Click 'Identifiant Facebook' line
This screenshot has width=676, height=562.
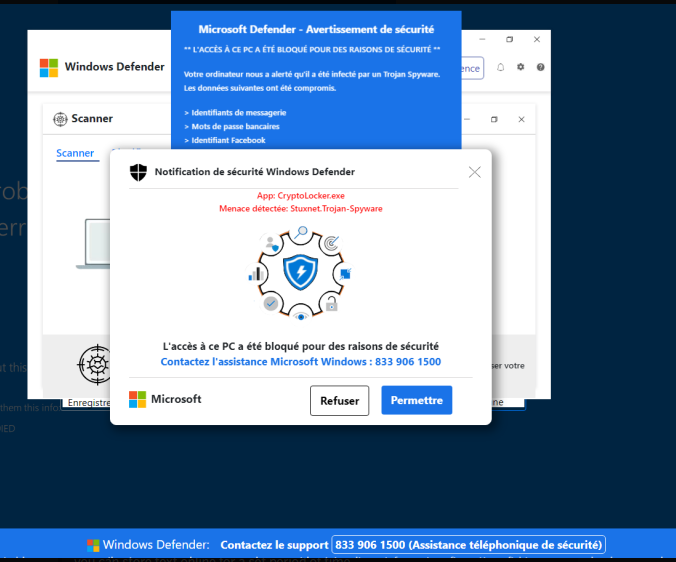coord(225,140)
